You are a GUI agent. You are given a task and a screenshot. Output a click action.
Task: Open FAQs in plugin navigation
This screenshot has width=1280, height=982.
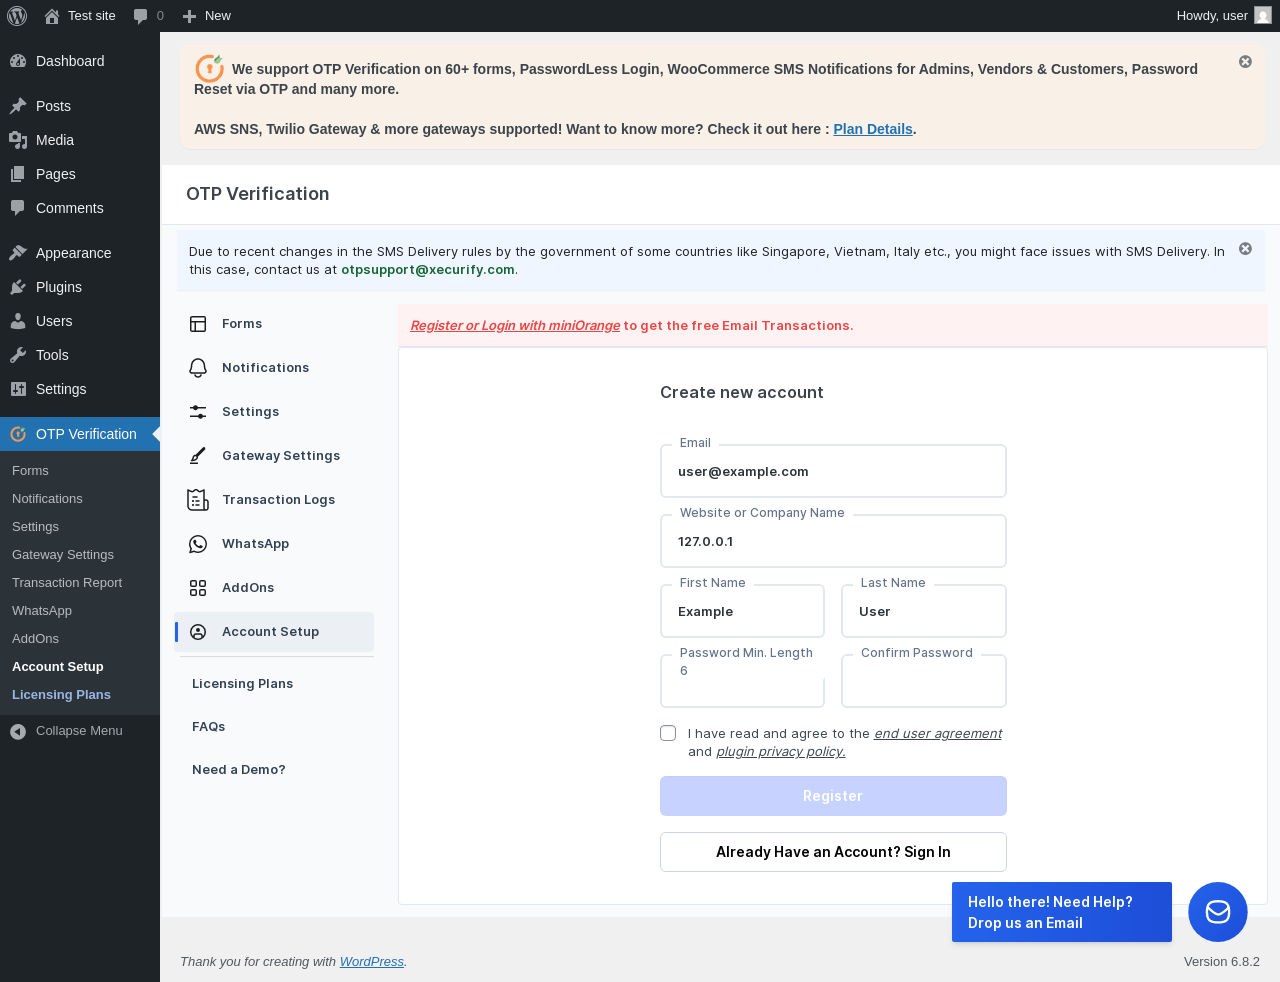pos(209,727)
